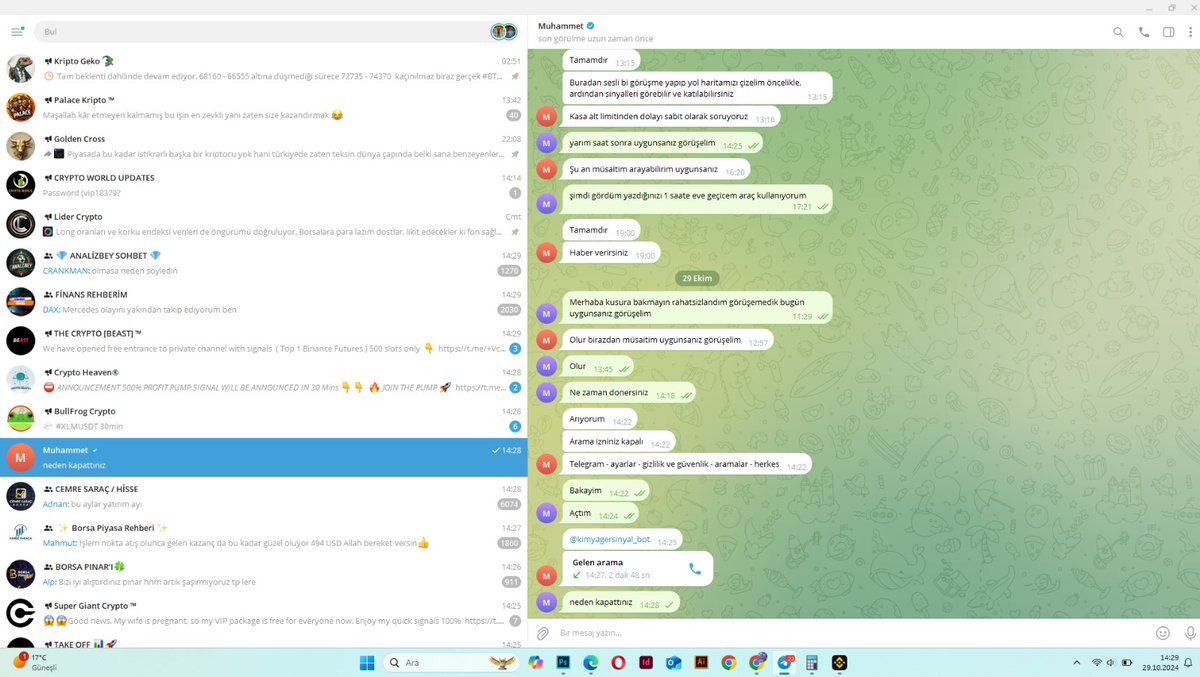
Task: Click message 'Haber verirsiniz'
Action: pyautogui.click(x=611, y=254)
